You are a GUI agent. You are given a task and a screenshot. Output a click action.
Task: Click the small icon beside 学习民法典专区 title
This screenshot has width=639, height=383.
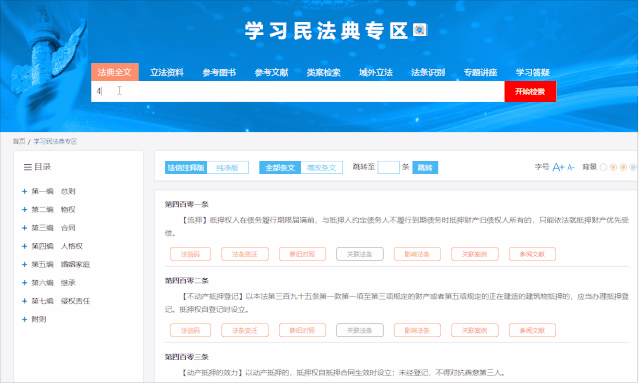click(x=420, y=30)
